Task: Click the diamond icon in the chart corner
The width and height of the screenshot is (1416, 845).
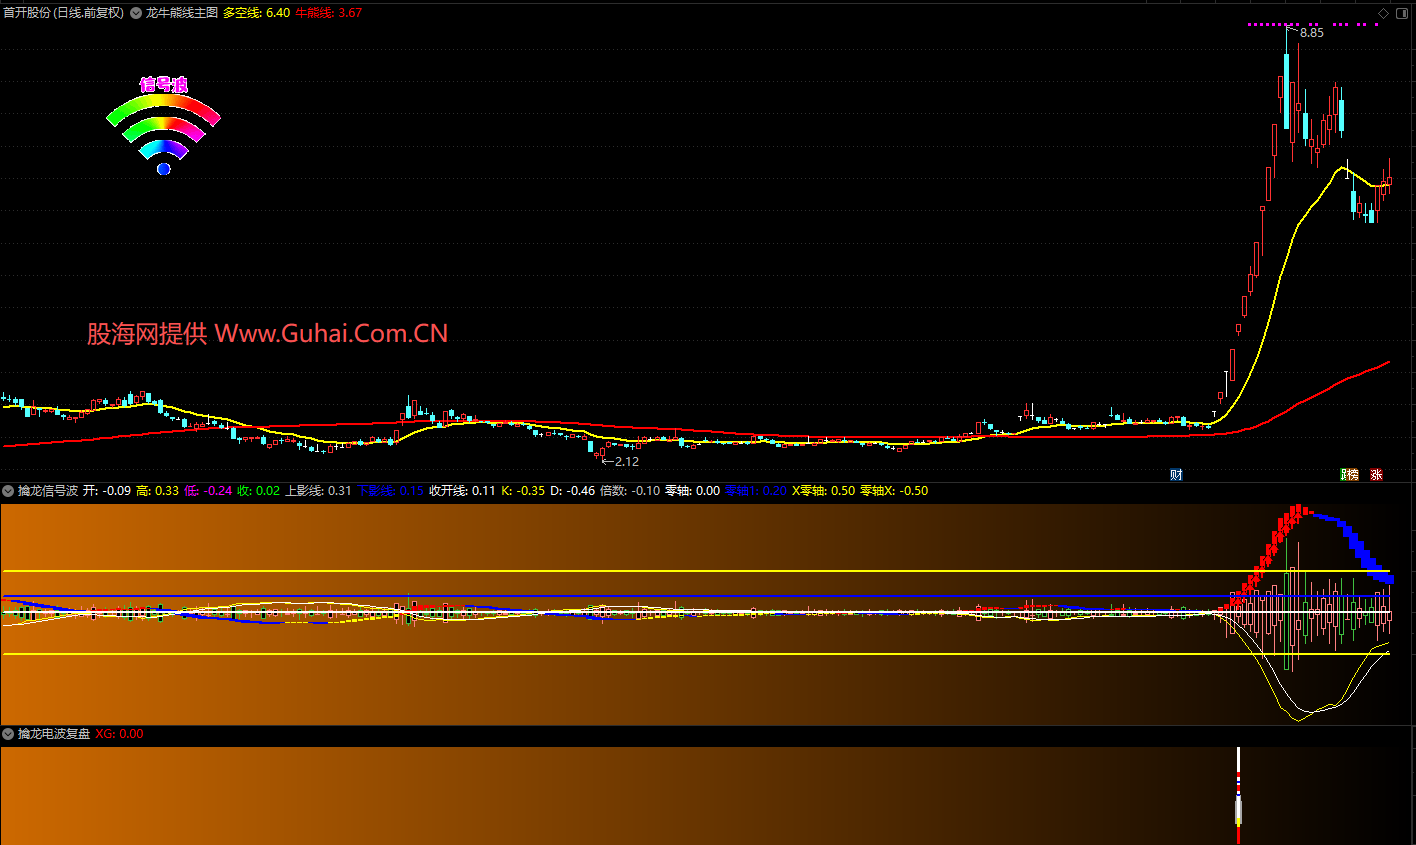Action: click(x=1383, y=13)
